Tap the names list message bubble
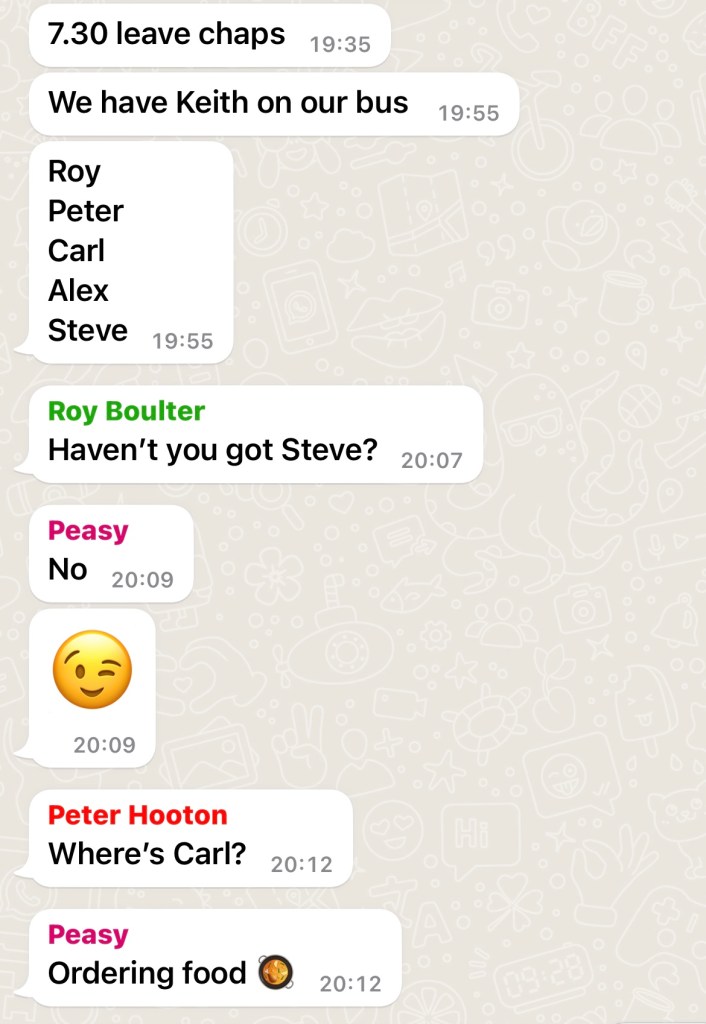 [x=131, y=252]
